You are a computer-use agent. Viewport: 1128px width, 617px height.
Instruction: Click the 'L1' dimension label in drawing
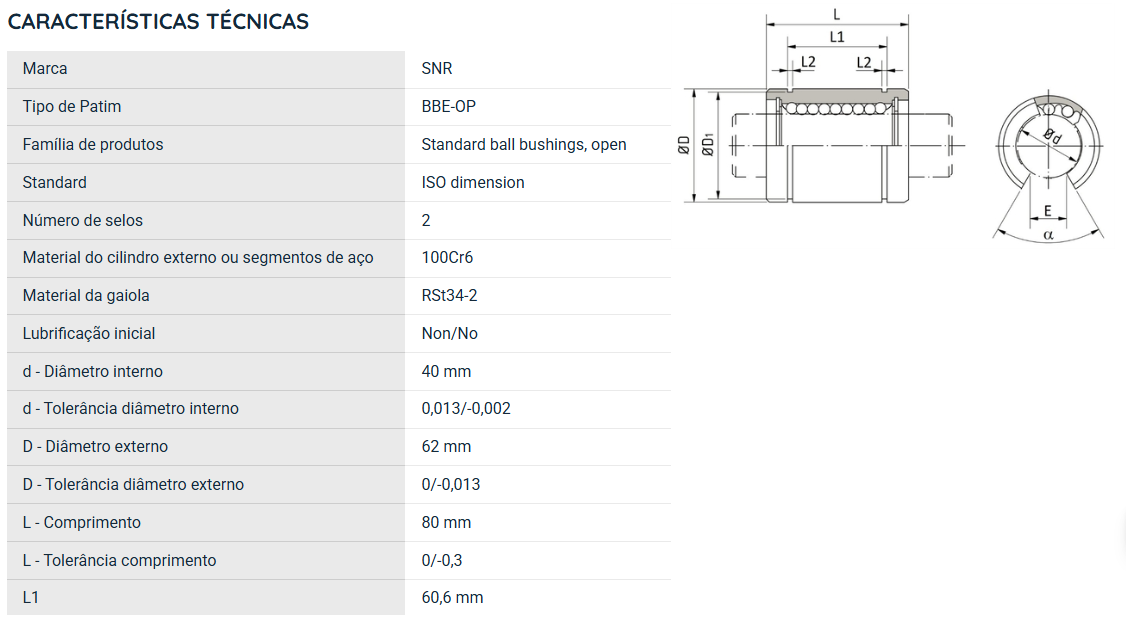(837, 37)
